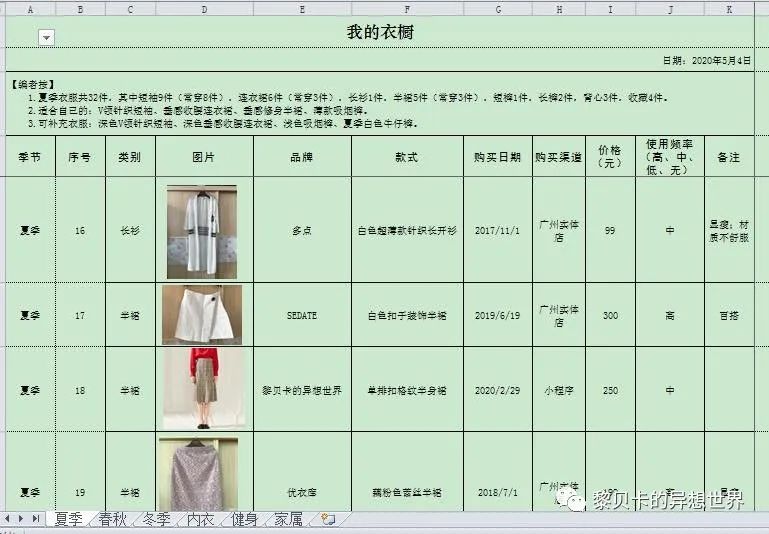
Task: Select the 购买日期 header cell
Action: 498,157
